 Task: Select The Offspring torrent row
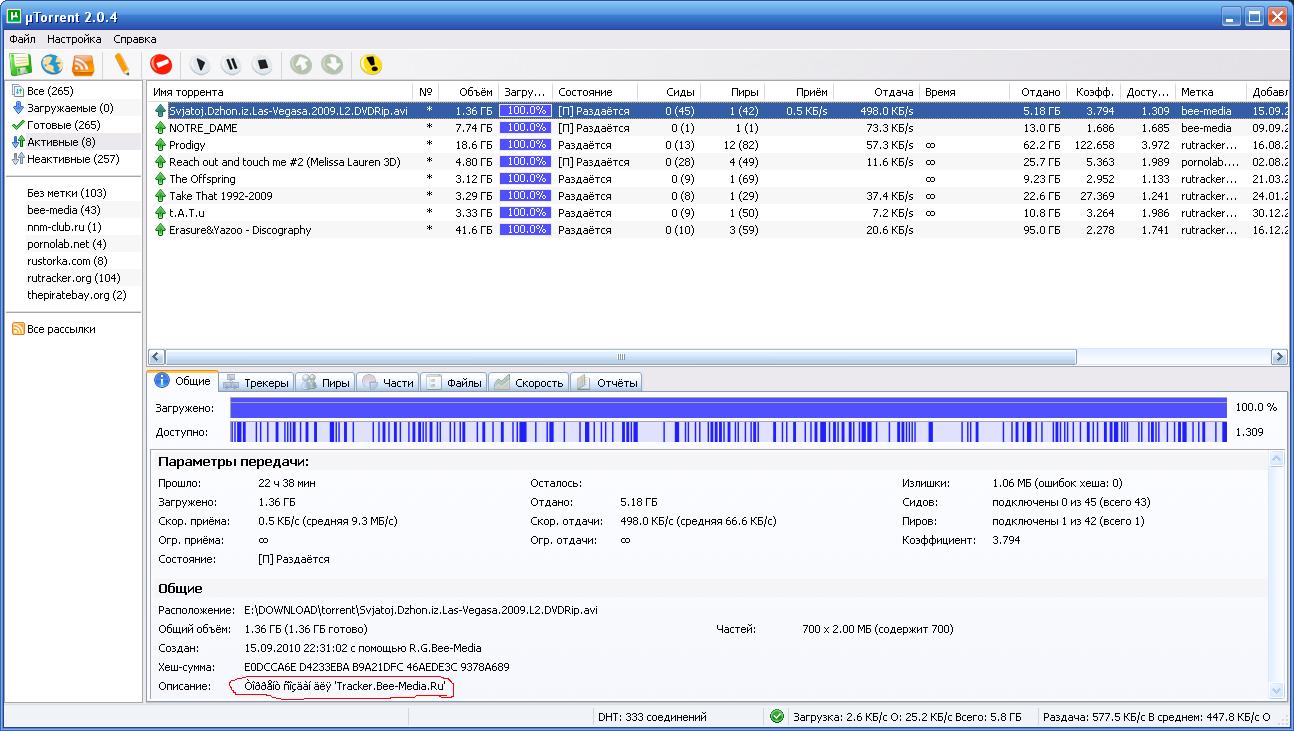pyautogui.click(x=718, y=179)
